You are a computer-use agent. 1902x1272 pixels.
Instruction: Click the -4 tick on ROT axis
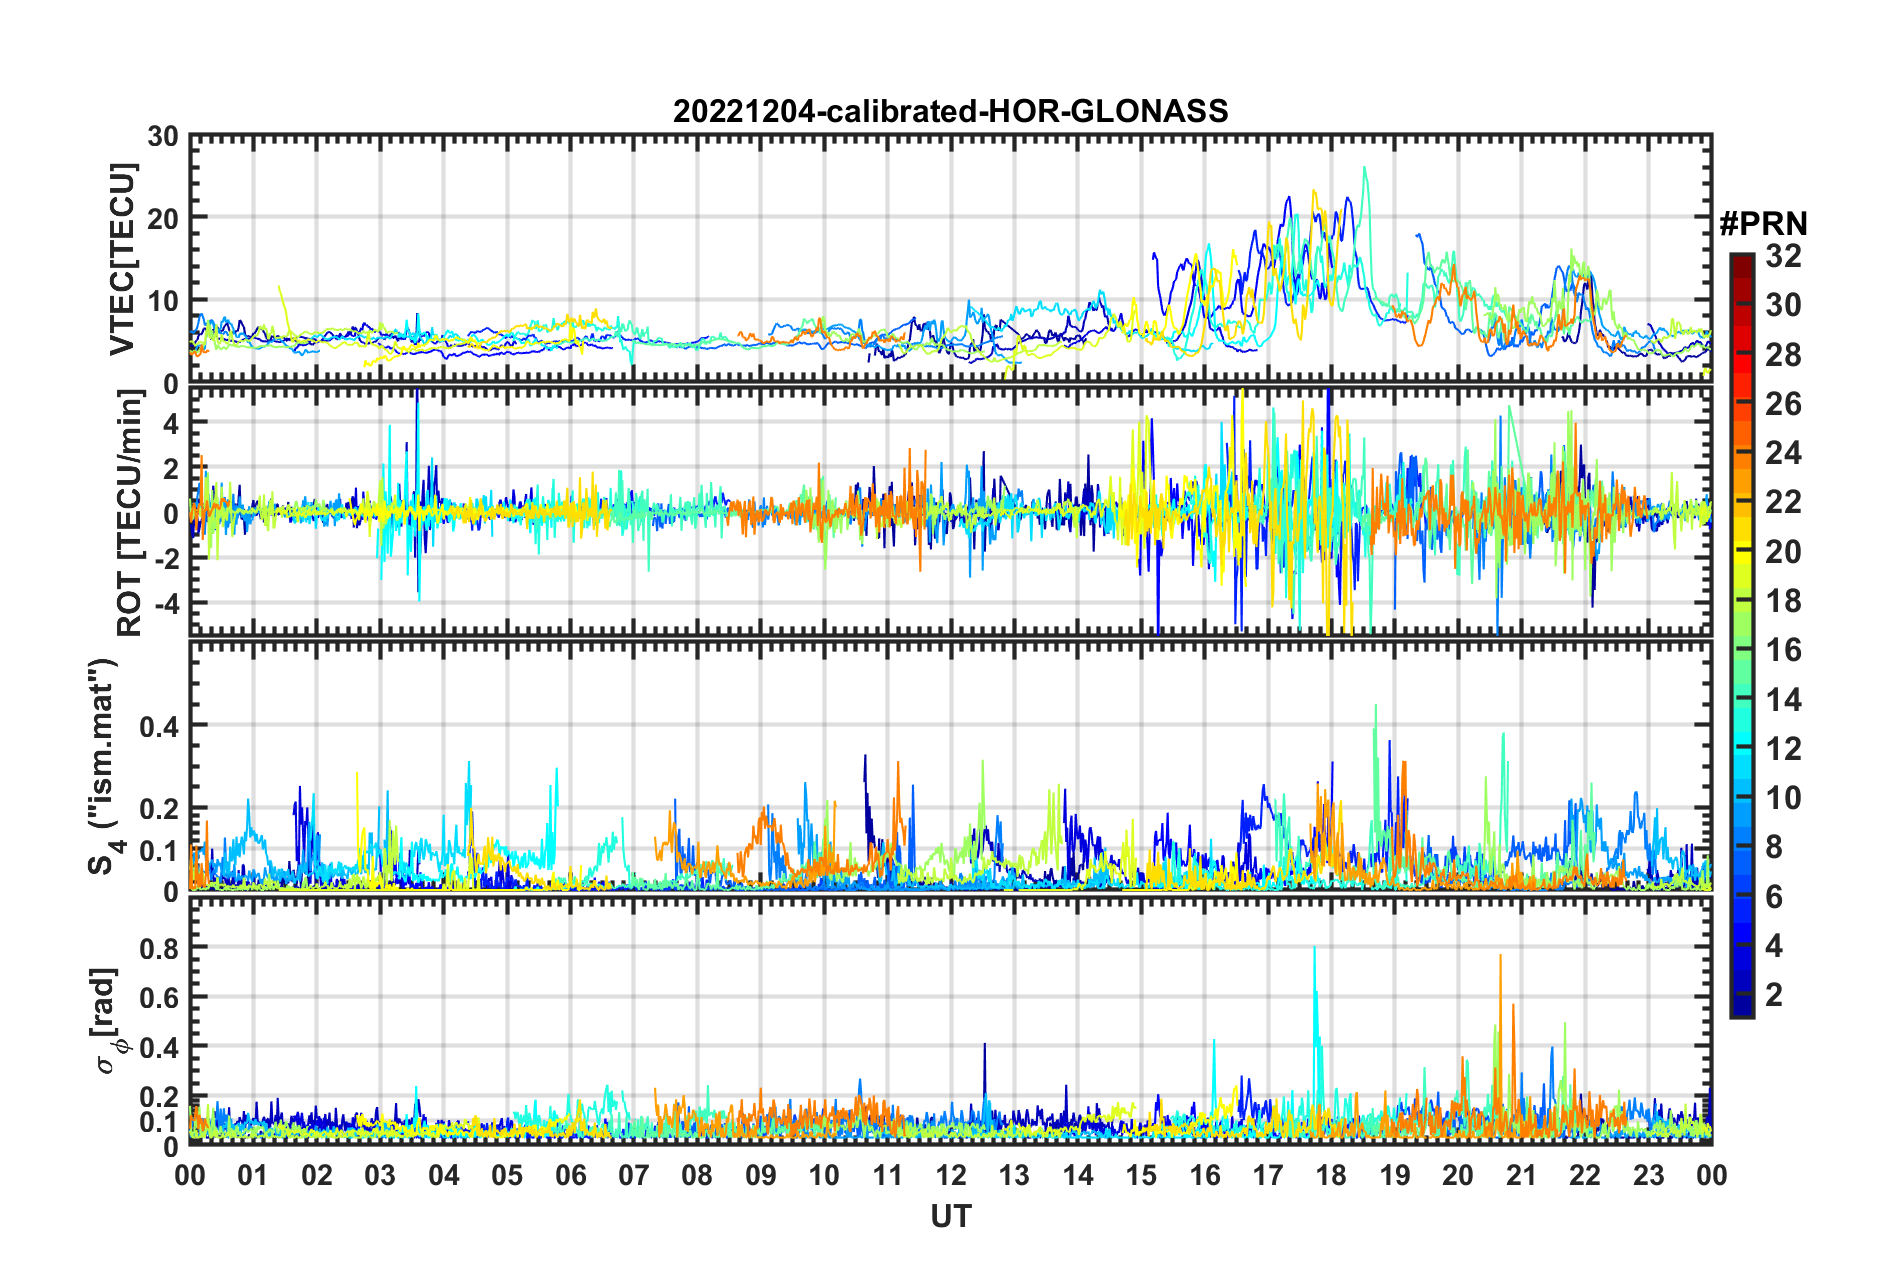tap(166, 603)
